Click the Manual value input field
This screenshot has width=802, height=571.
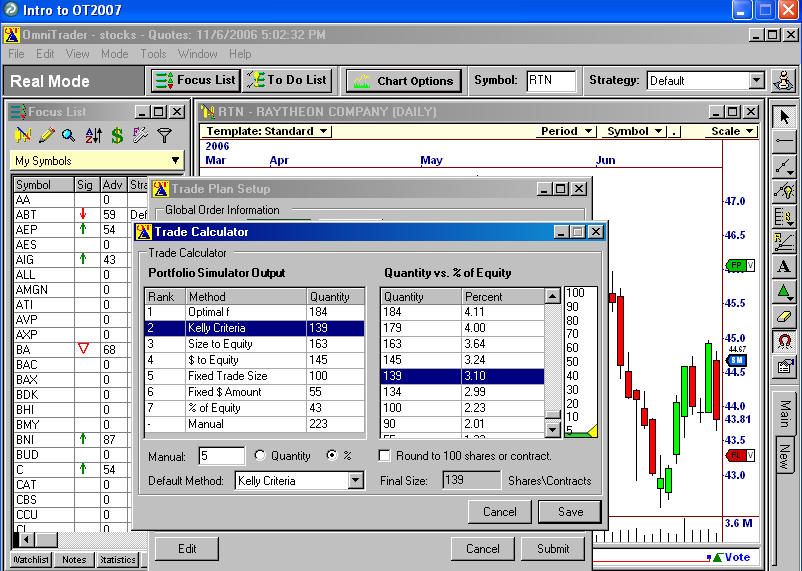point(221,455)
